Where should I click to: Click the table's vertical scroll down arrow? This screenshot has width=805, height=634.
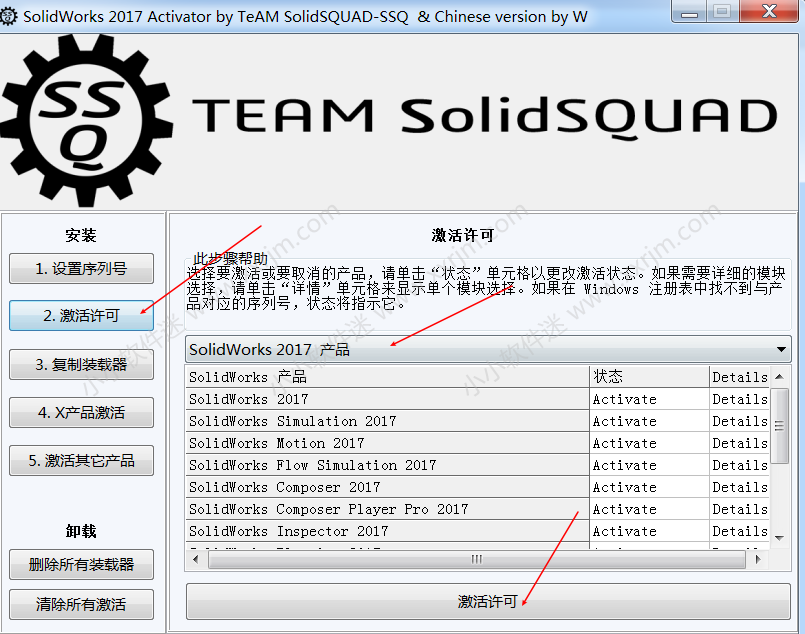(x=781, y=538)
